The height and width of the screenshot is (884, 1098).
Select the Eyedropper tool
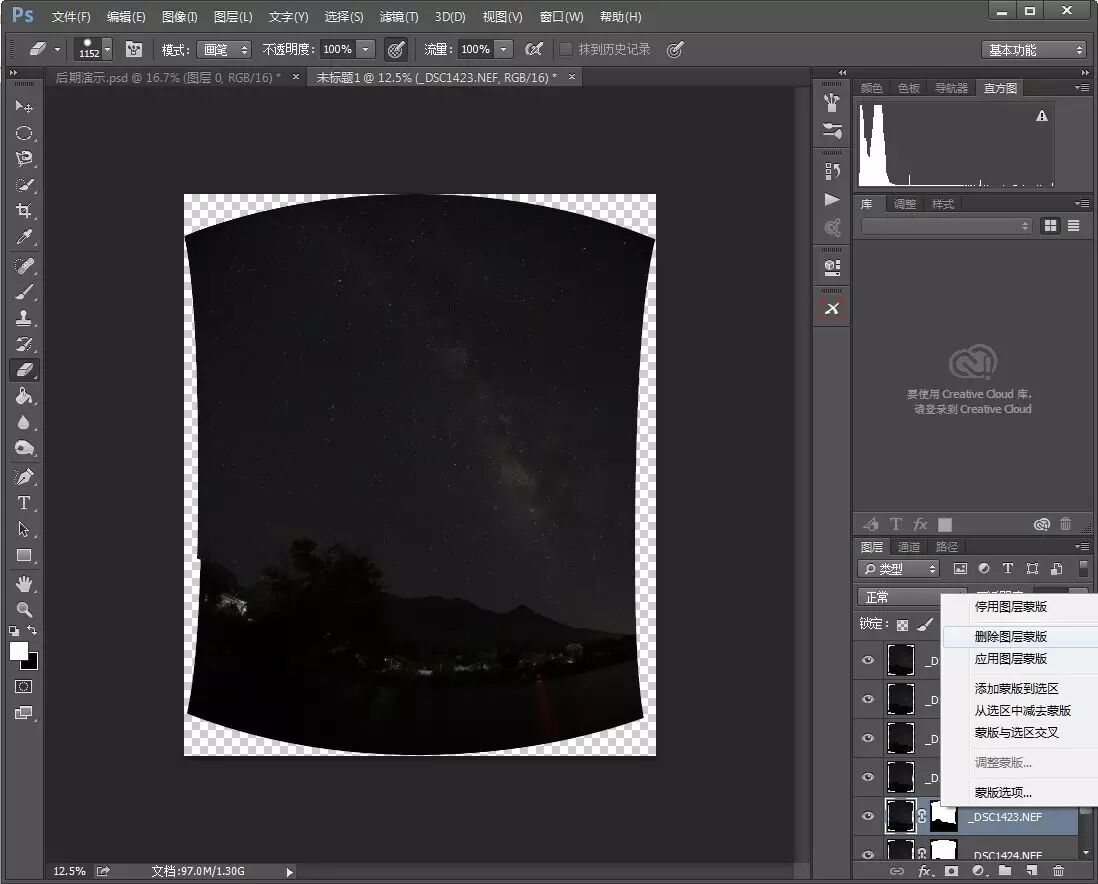pyautogui.click(x=24, y=237)
